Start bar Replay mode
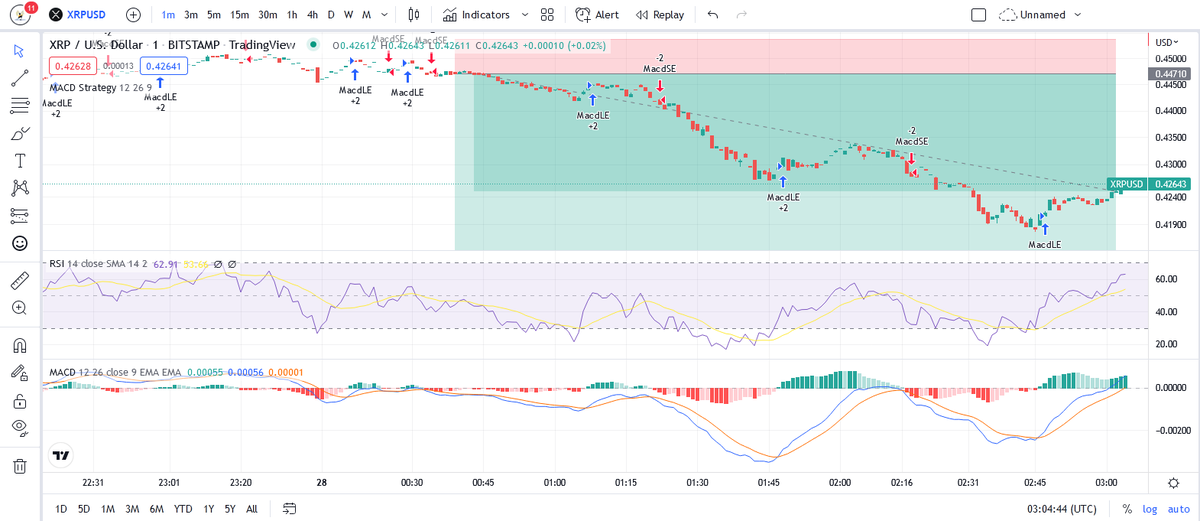Viewport: 1200px width, 521px height. (661, 15)
